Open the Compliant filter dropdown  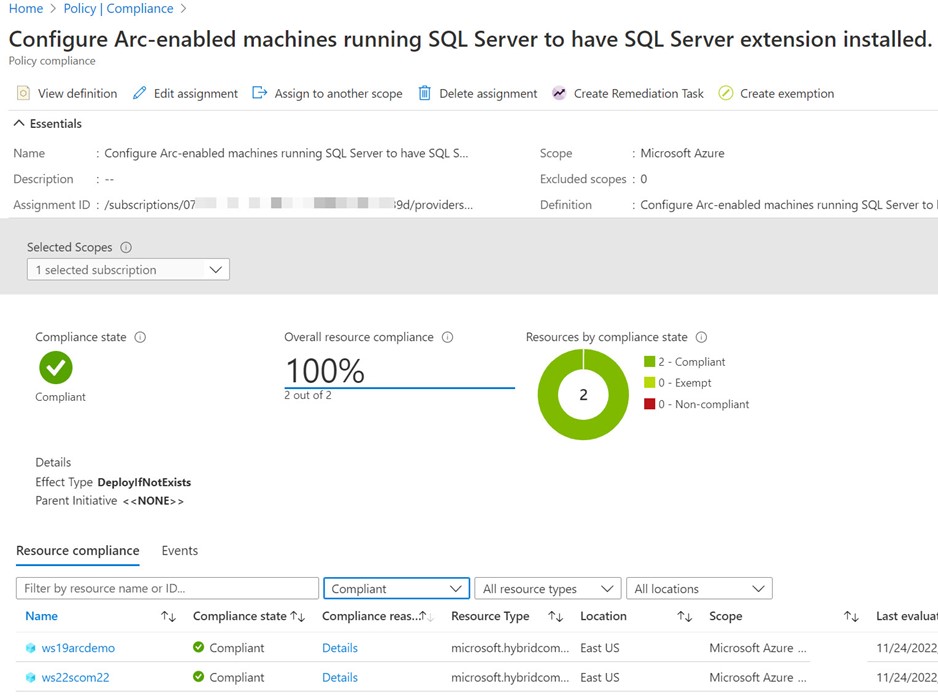[x=396, y=588]
